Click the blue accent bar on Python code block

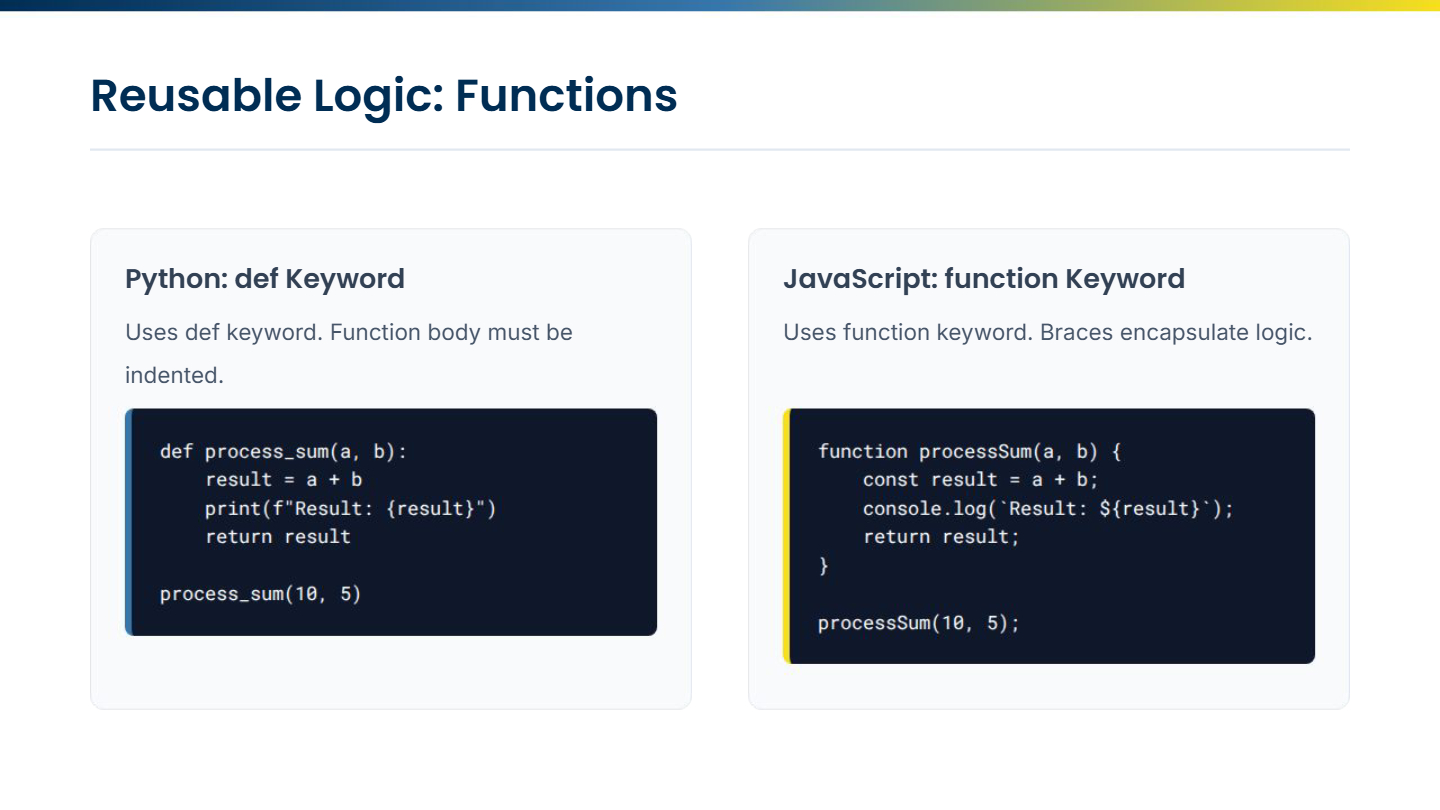[128, 522]
